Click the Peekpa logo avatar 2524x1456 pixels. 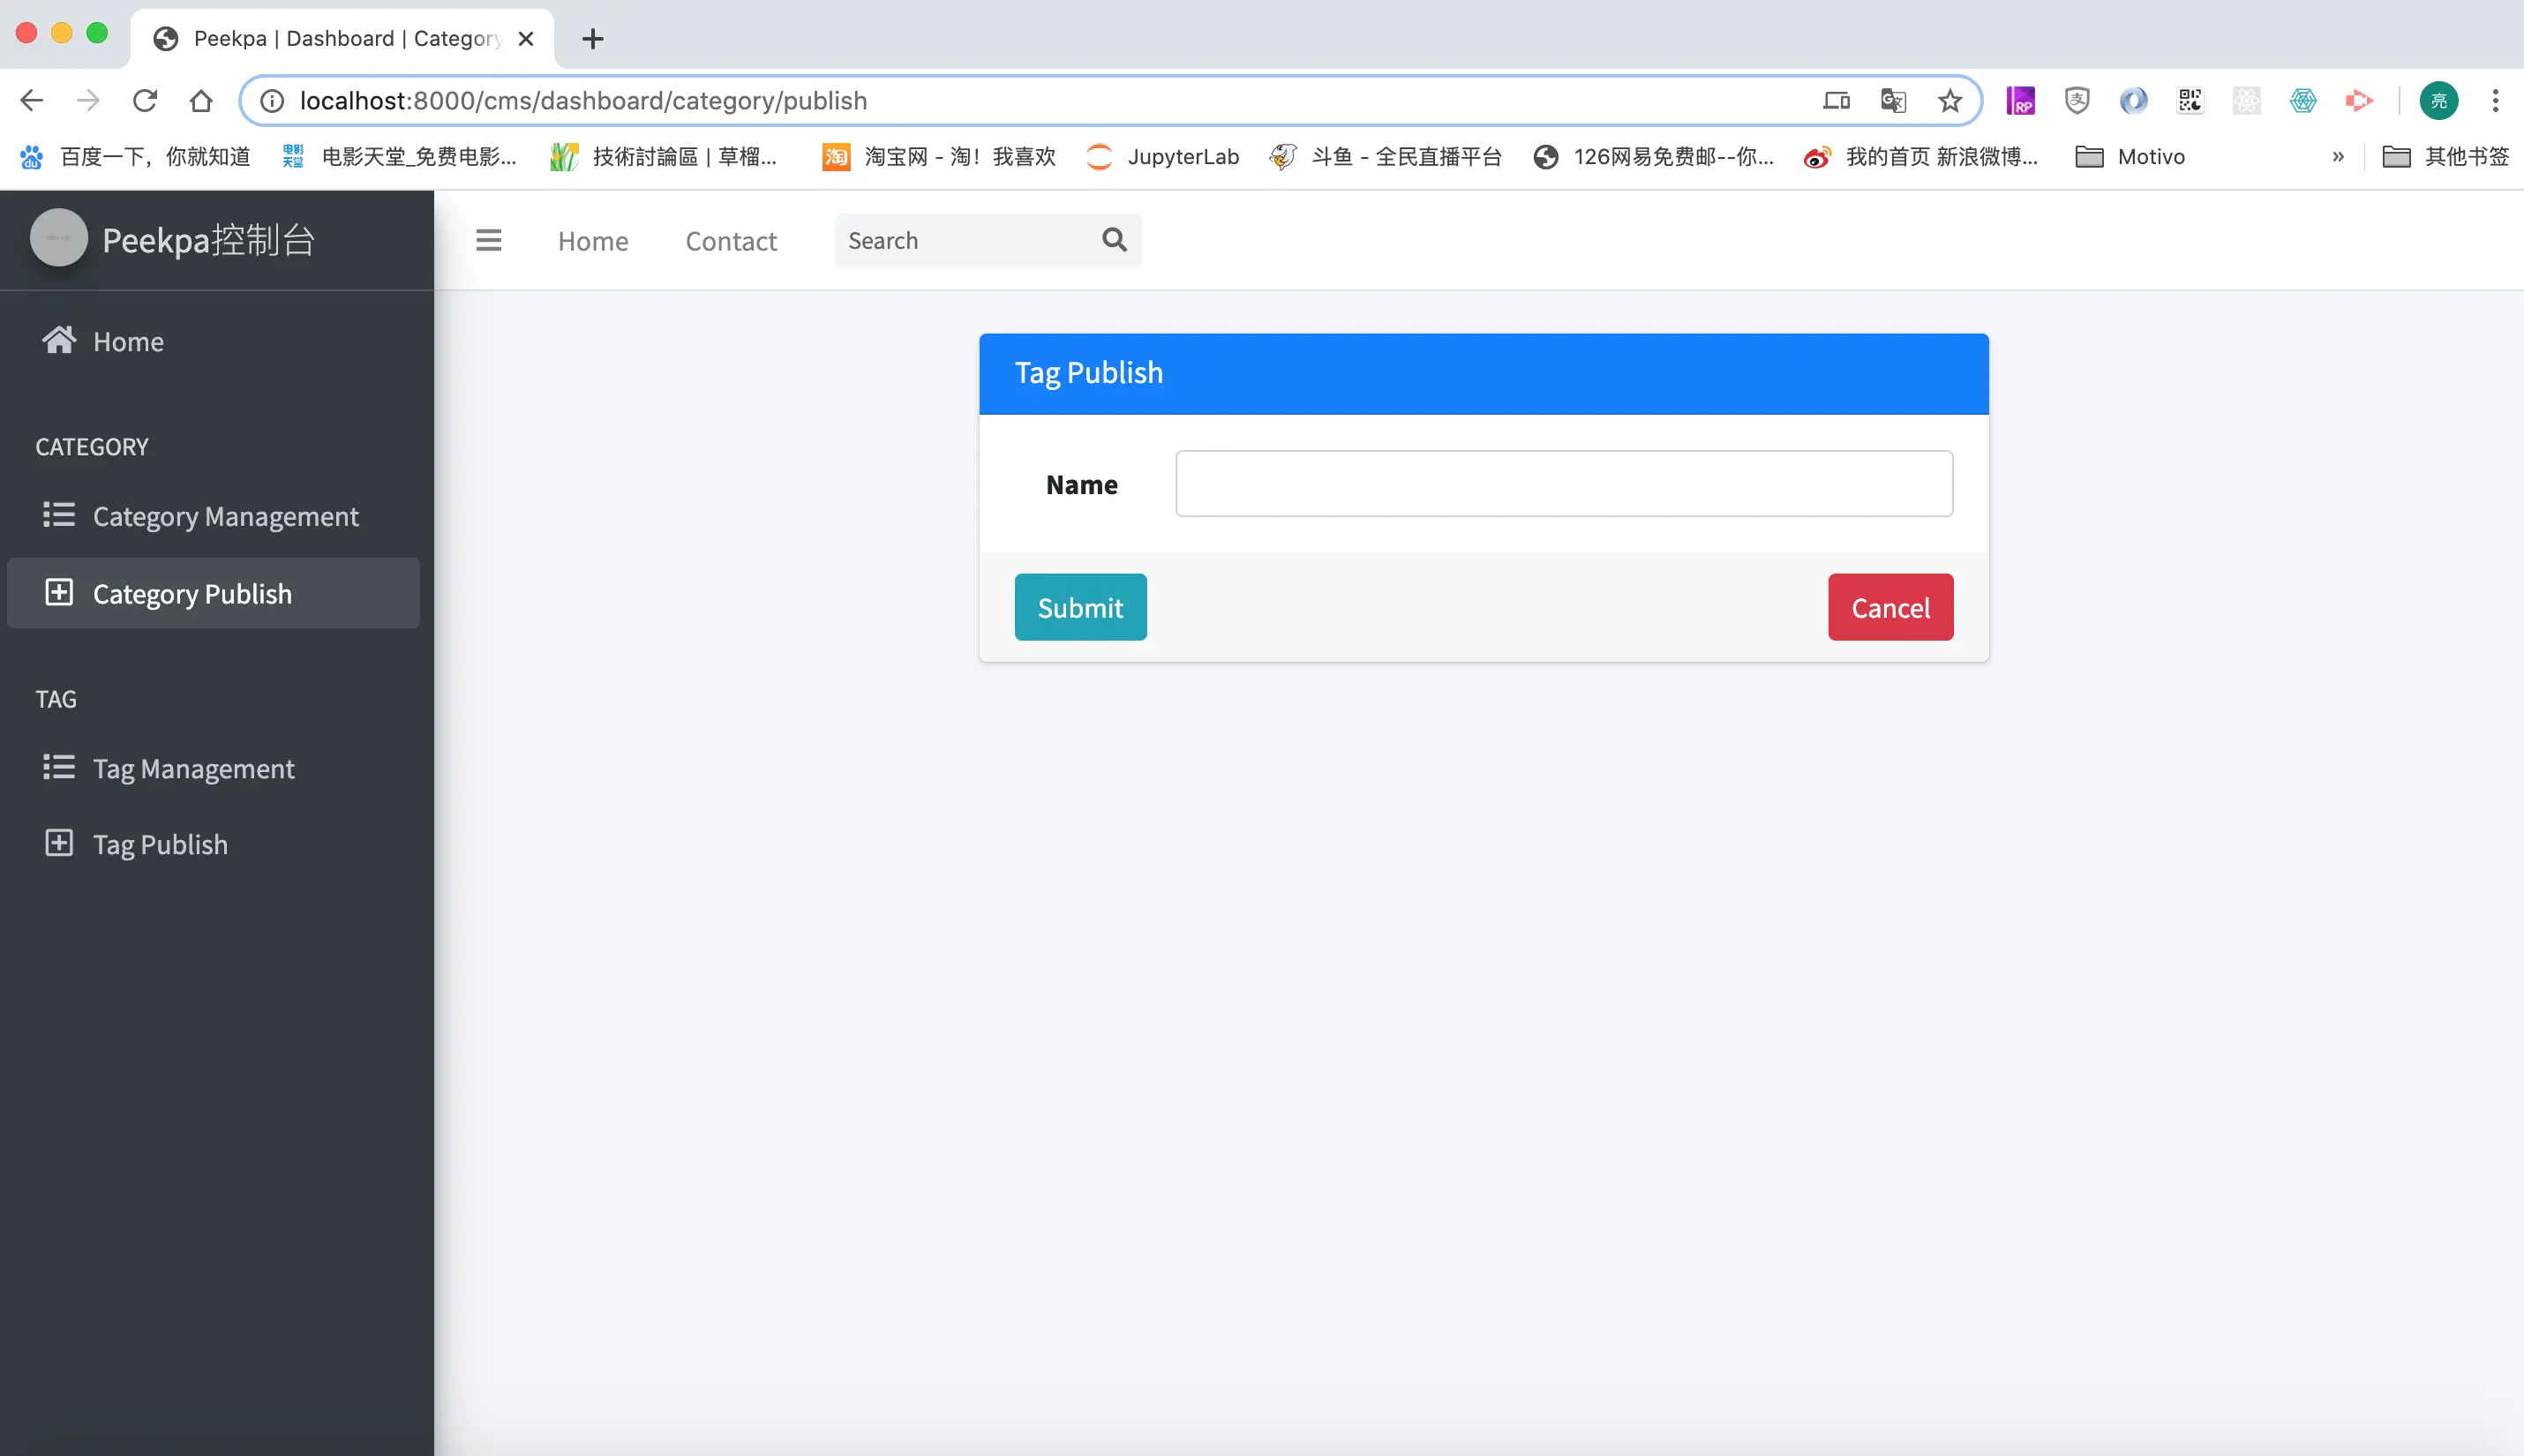tap(59, 239)
